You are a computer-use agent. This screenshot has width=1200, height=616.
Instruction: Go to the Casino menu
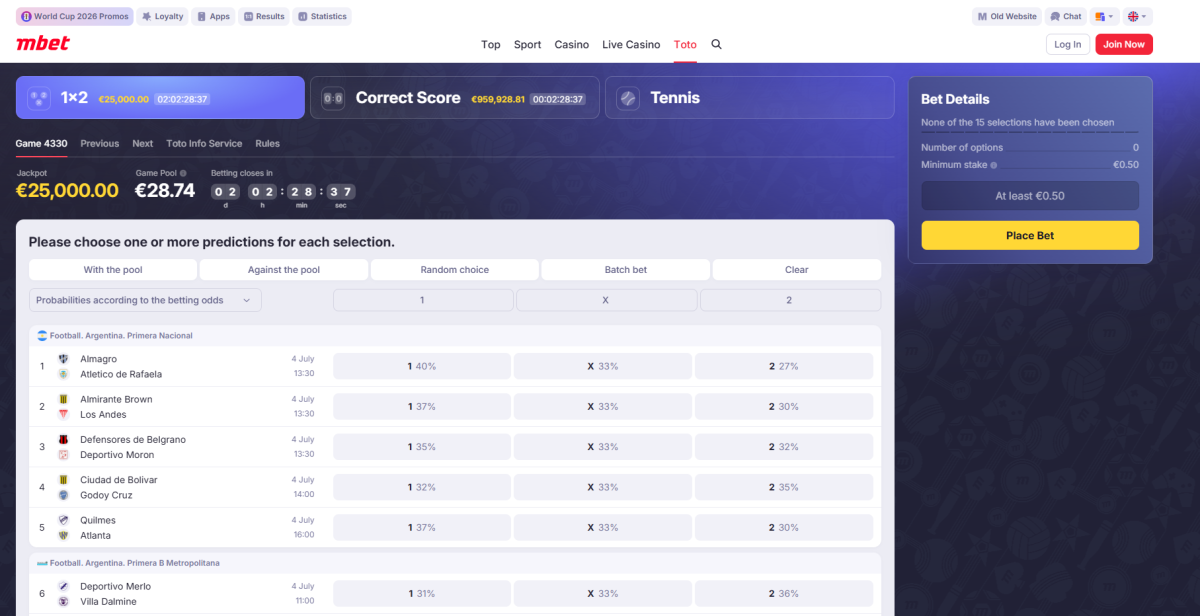coord(572,44)
